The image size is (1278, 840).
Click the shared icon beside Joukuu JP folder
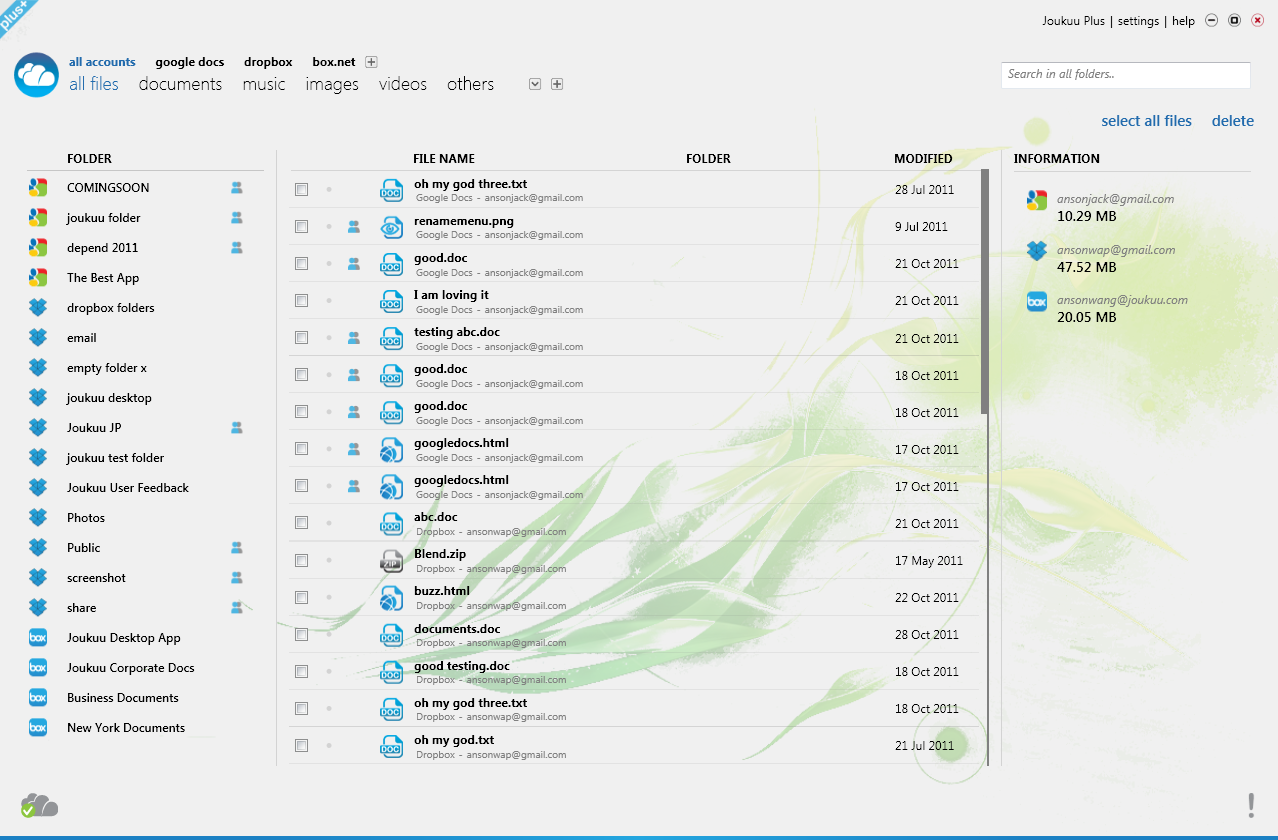(x=237, y=427)
